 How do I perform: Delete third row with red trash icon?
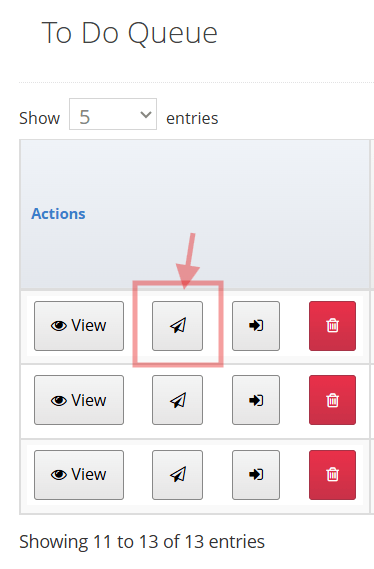point(332,475)
